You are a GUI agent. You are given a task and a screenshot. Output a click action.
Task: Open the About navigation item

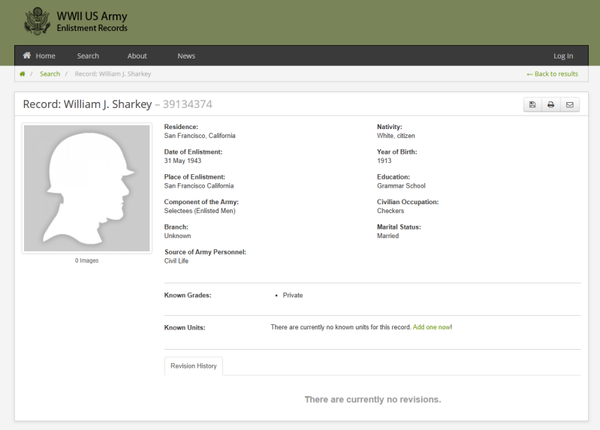point(137,56)
